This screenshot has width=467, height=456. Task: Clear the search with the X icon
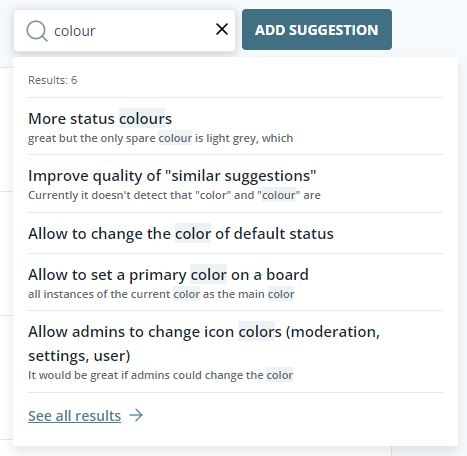pyautogui.click(x=222, y=29)
